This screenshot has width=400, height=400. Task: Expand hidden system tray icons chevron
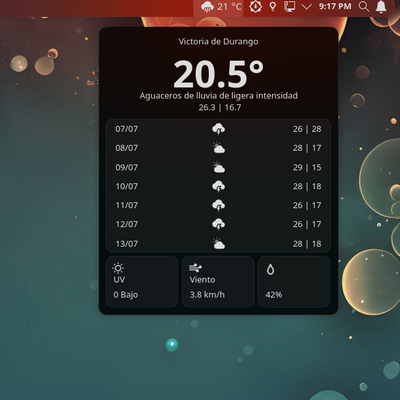point(306,7)
